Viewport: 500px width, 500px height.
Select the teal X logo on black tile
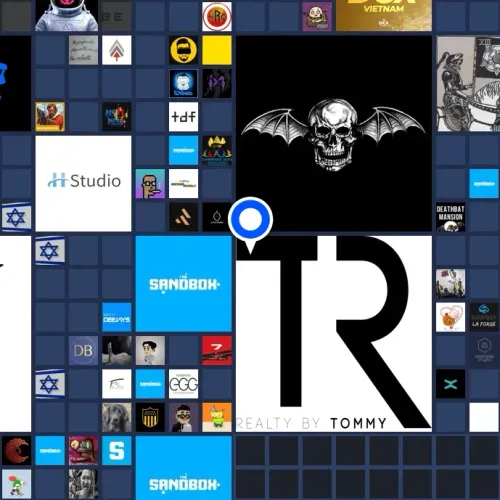(x=451, y=384)
